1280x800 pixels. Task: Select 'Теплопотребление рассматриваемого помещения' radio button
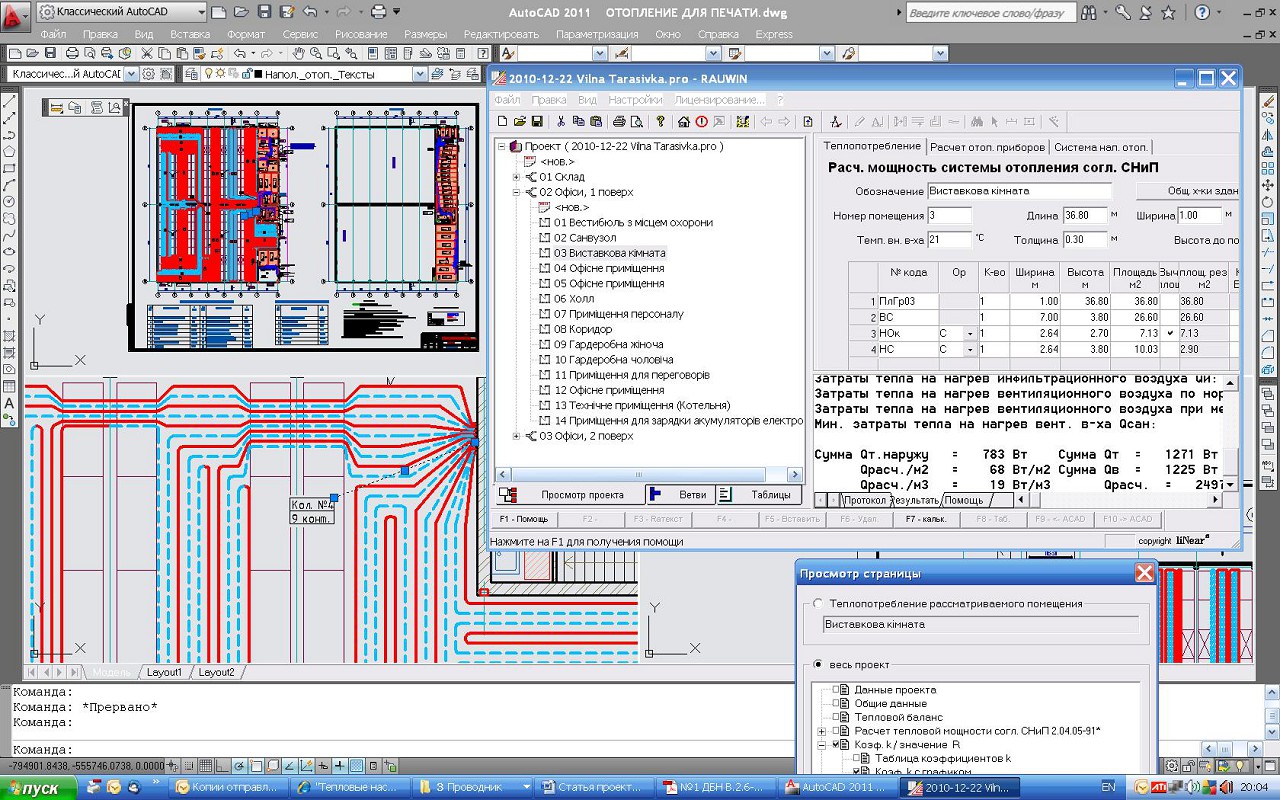pyautogui.click(x=819, y=603)
